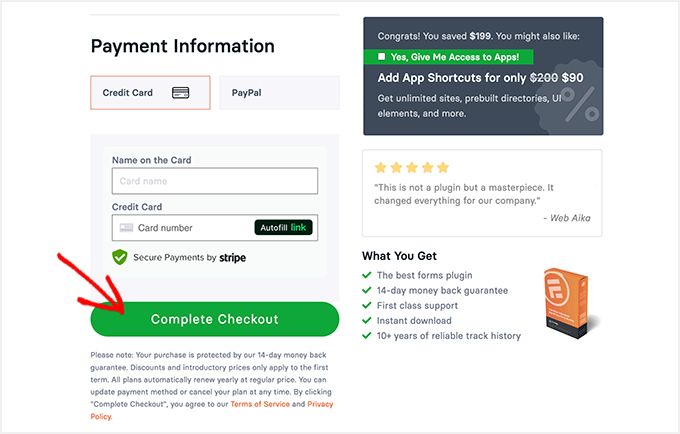This screenshot has width=680, height=434.
Task: Click the five-star rating icons
Action: pos(411,168)
